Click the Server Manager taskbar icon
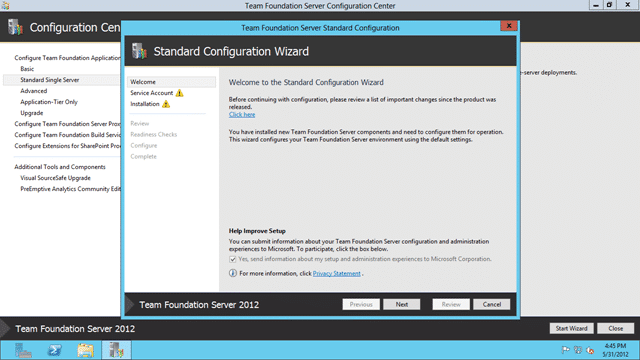 point(23,350)
